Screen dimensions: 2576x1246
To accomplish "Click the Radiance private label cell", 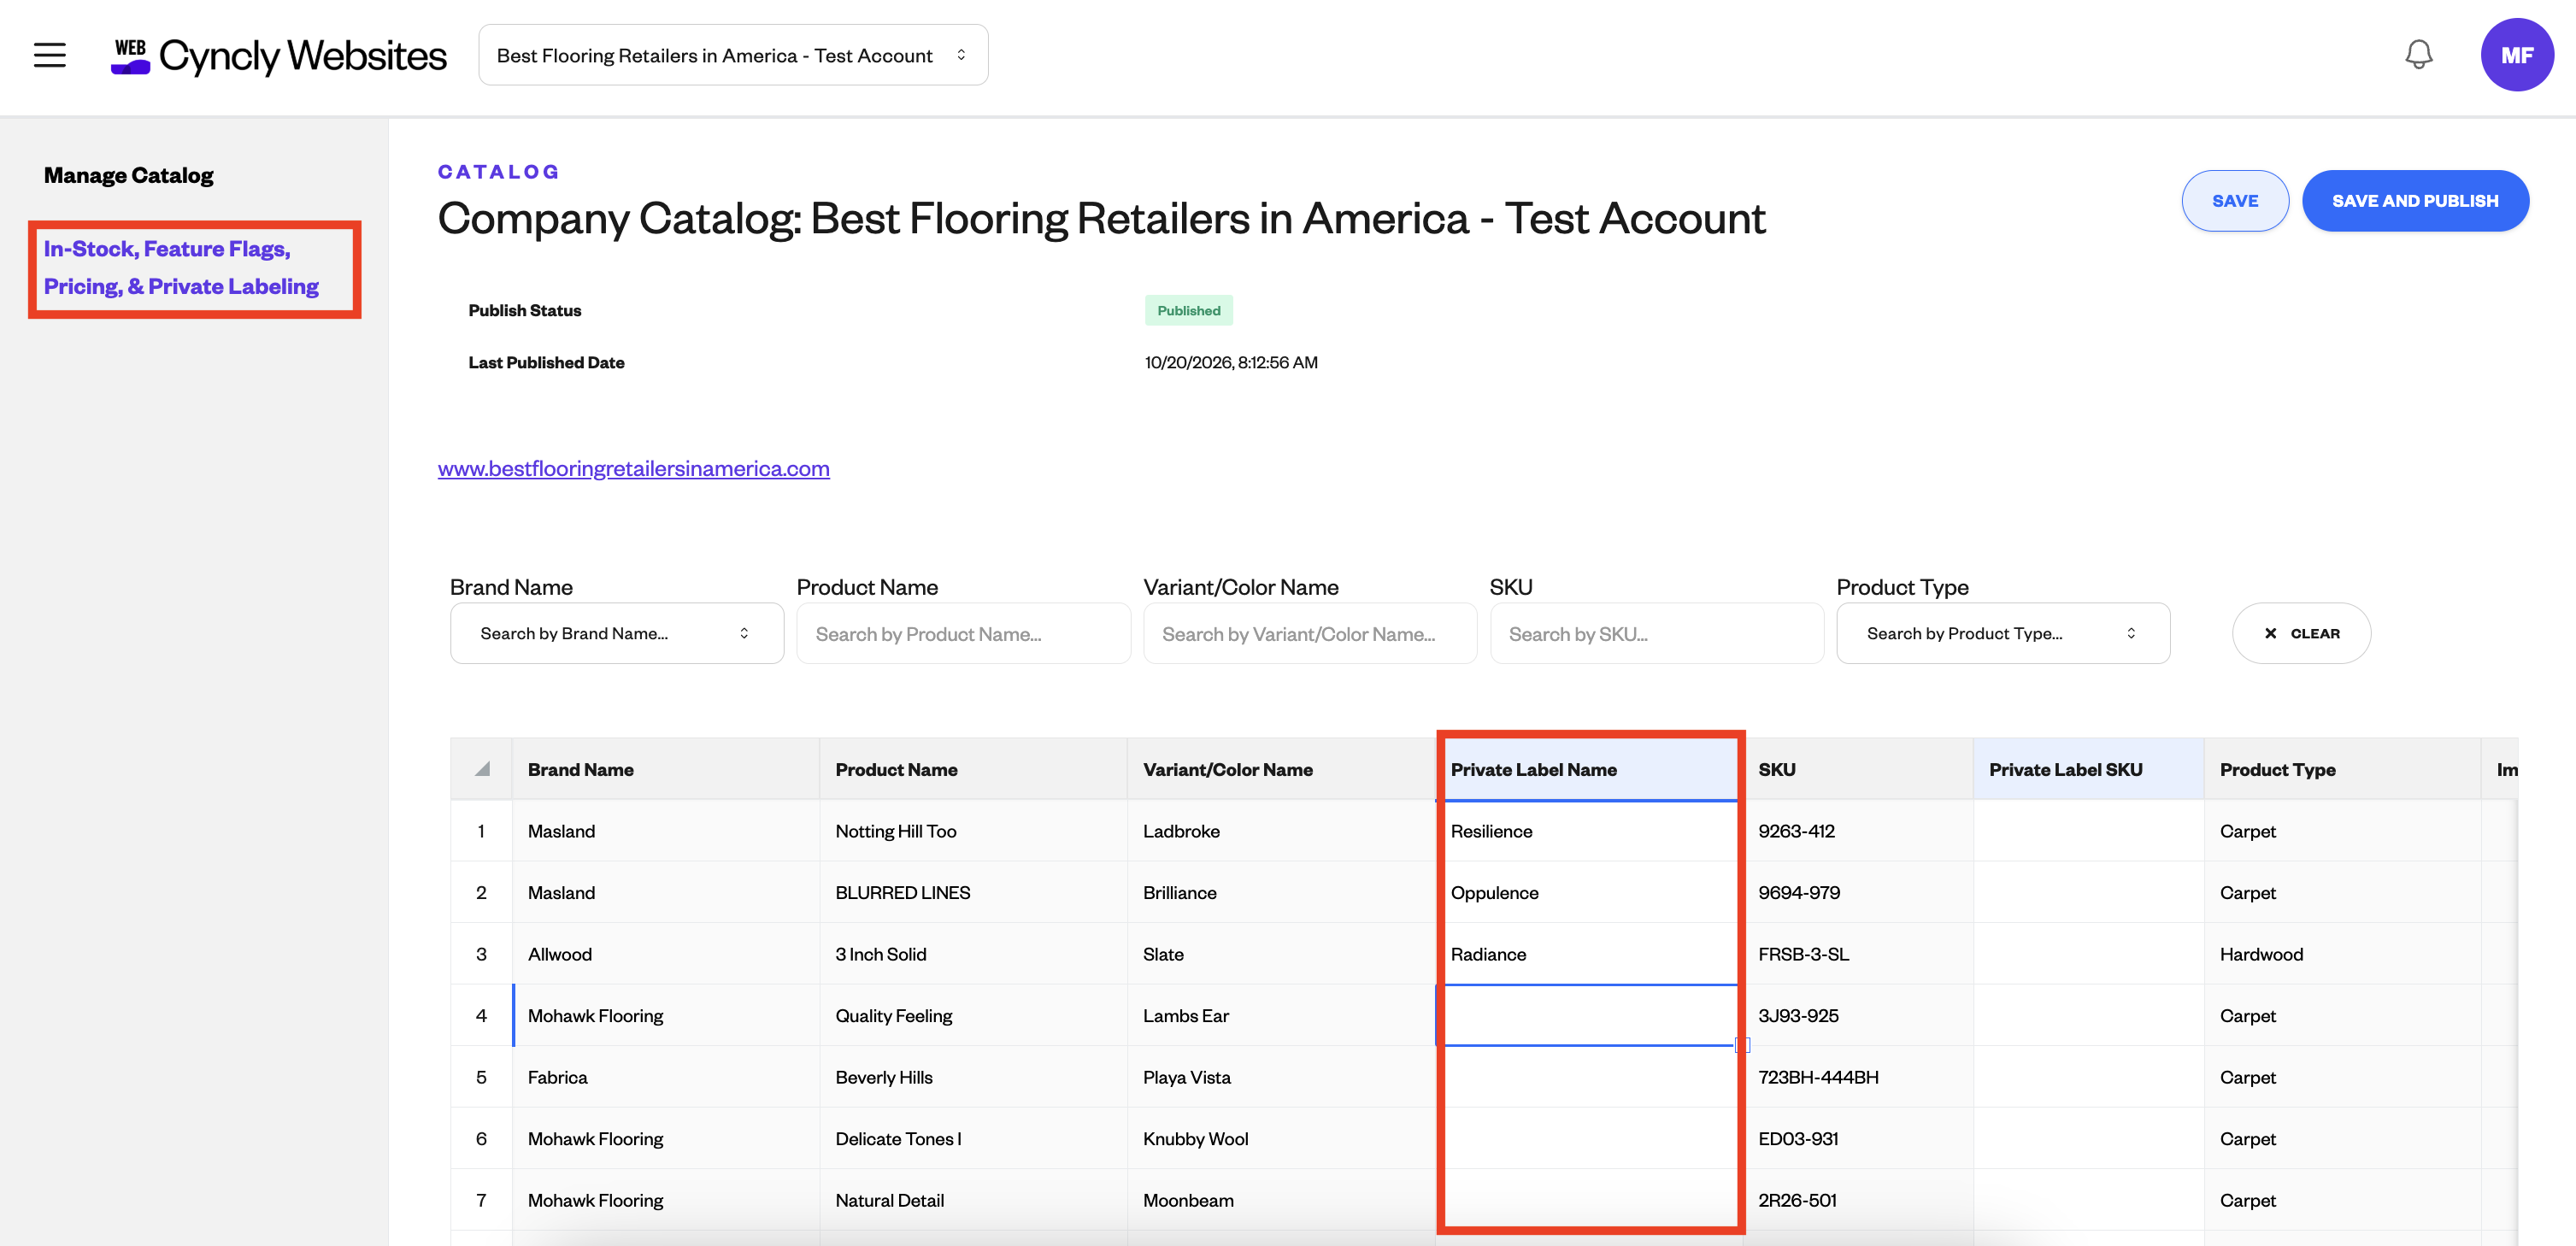I will [1589, 954].
